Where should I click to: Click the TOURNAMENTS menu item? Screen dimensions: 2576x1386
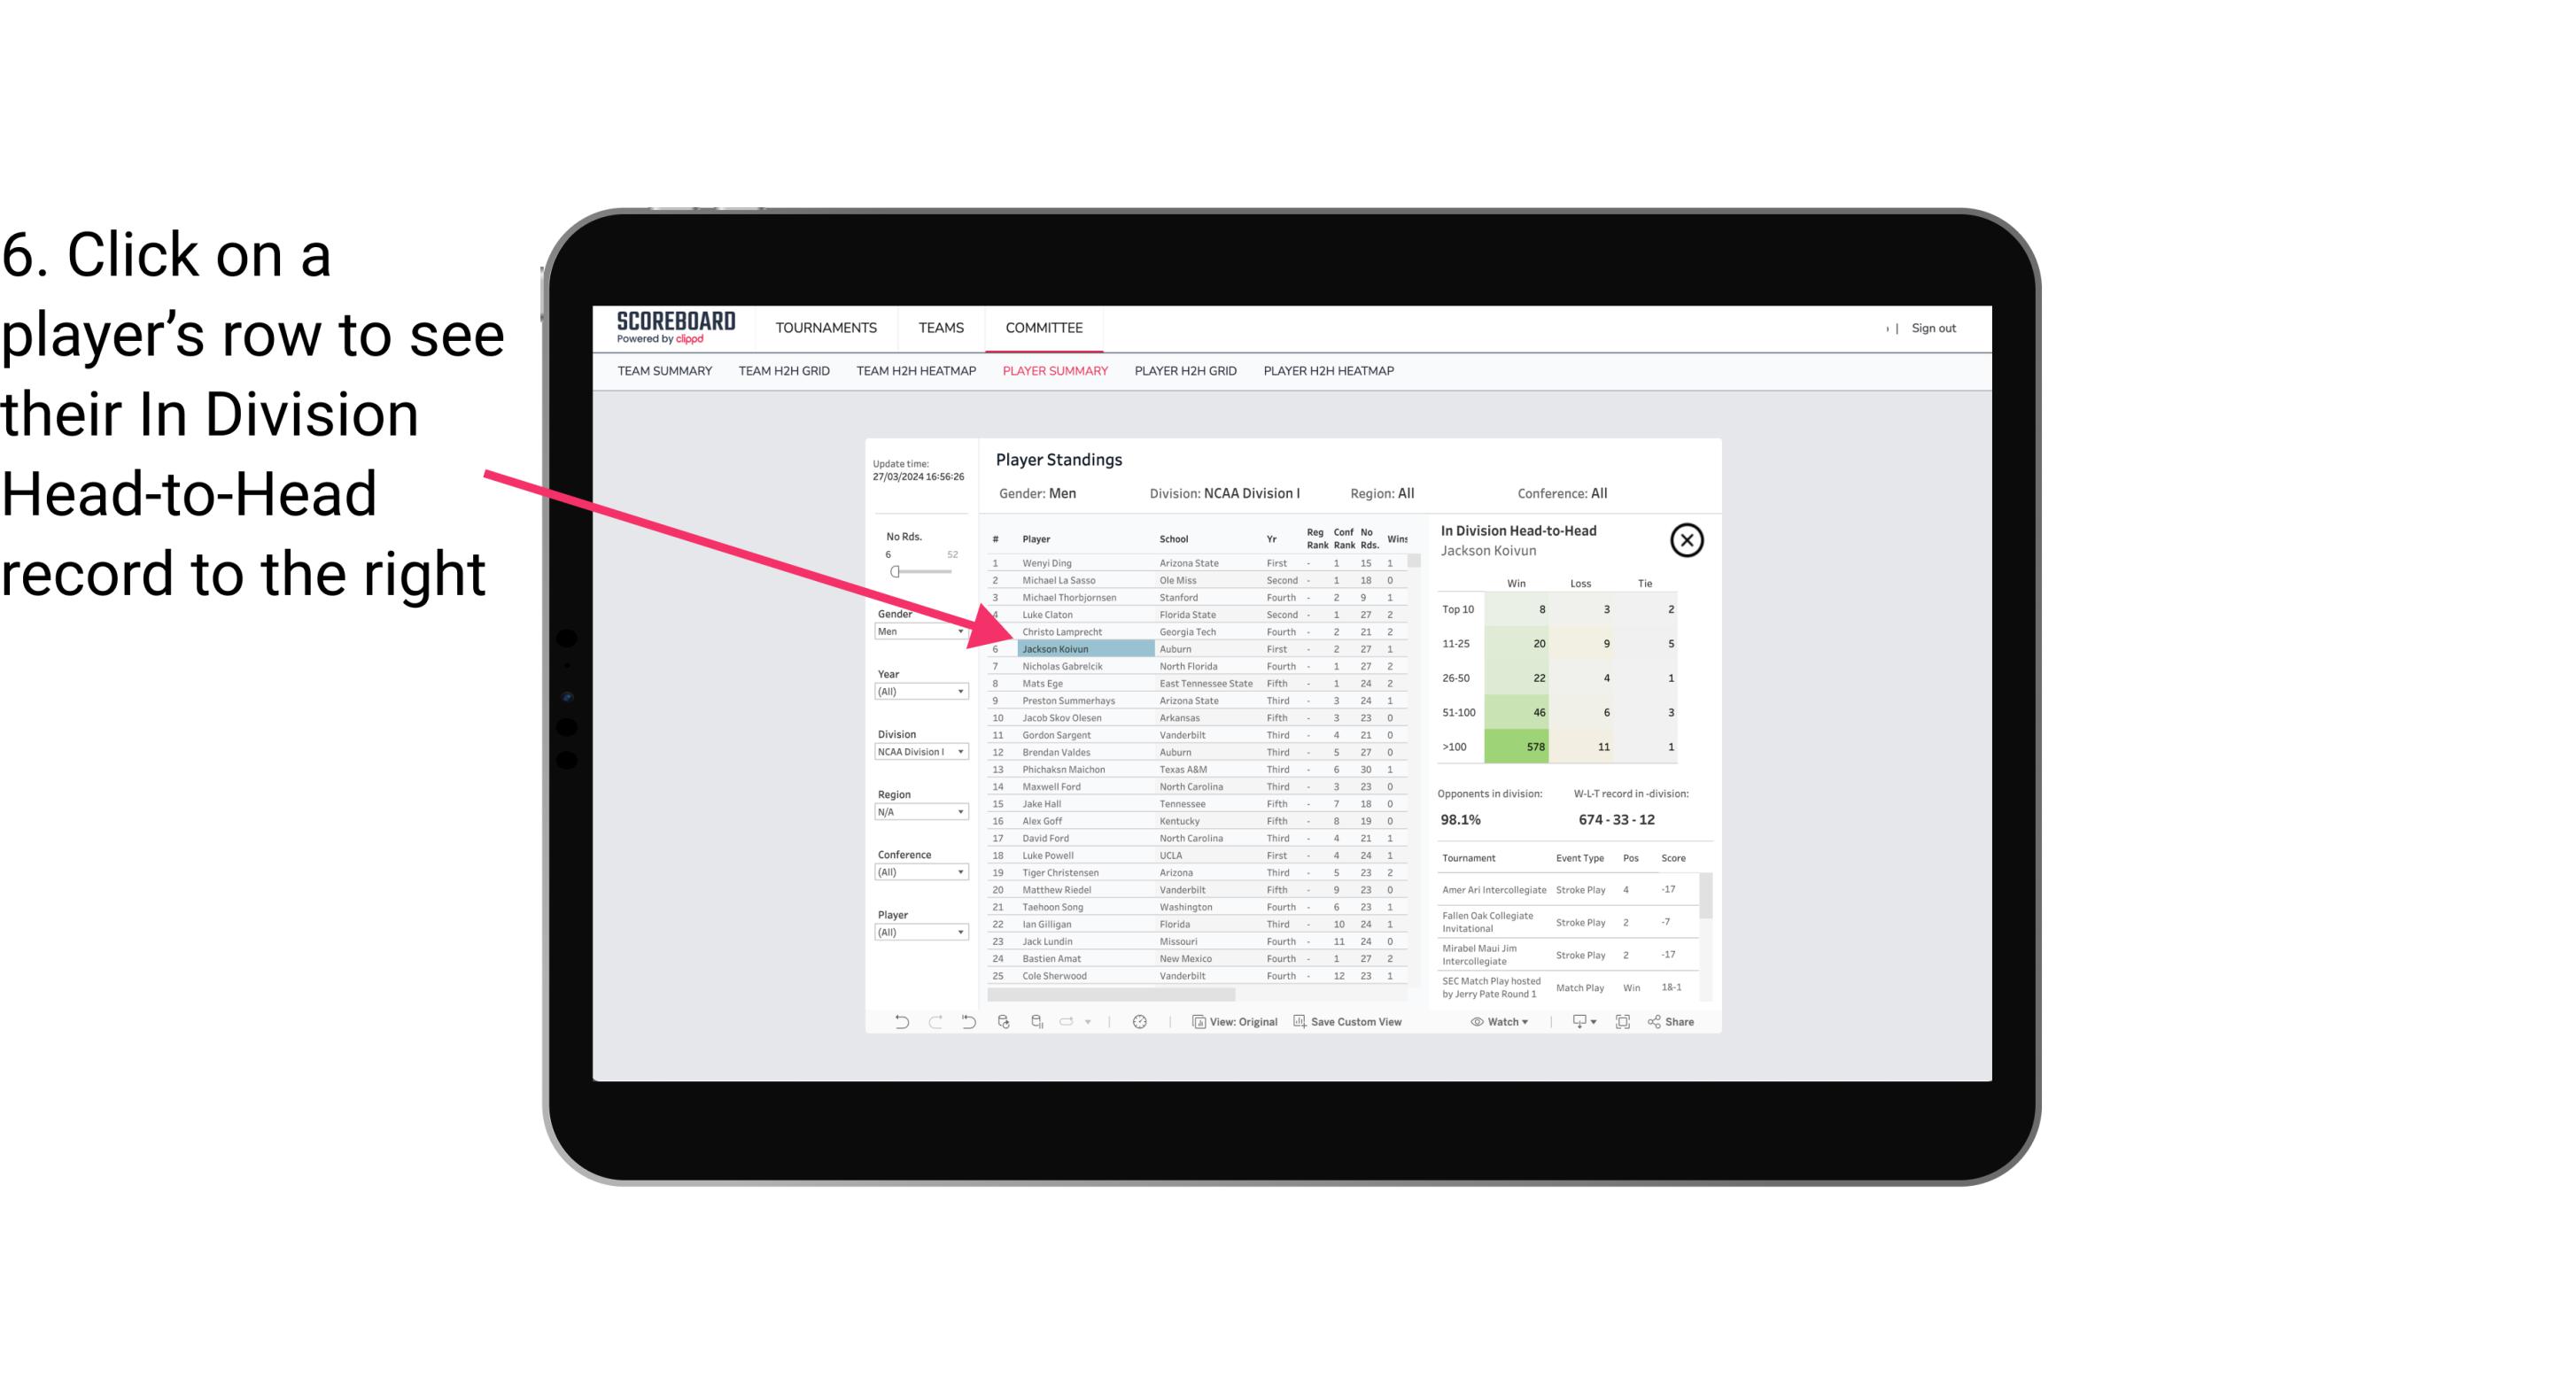click(826, 328)
